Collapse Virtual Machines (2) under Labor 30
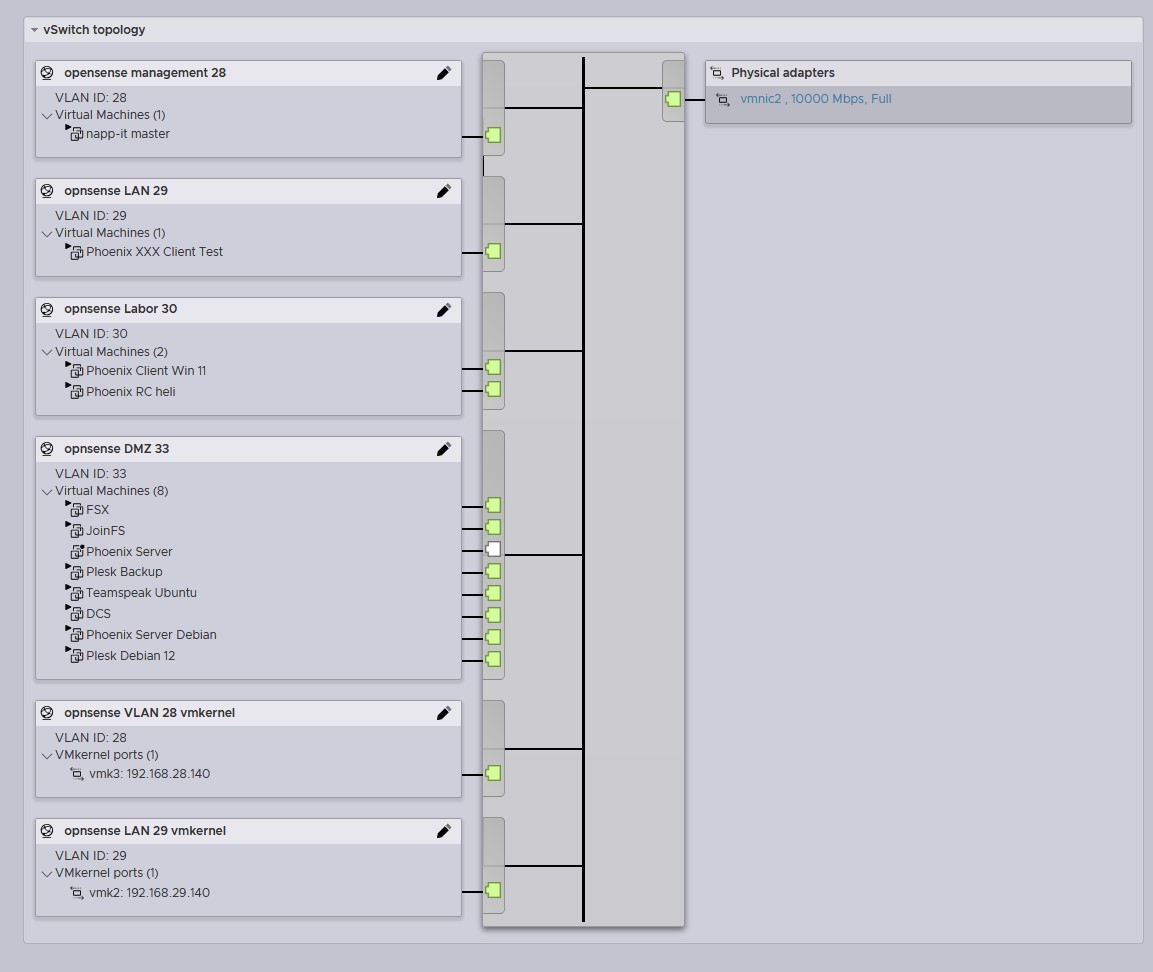This screenshot has width=1153, height=972. point(47,352)
